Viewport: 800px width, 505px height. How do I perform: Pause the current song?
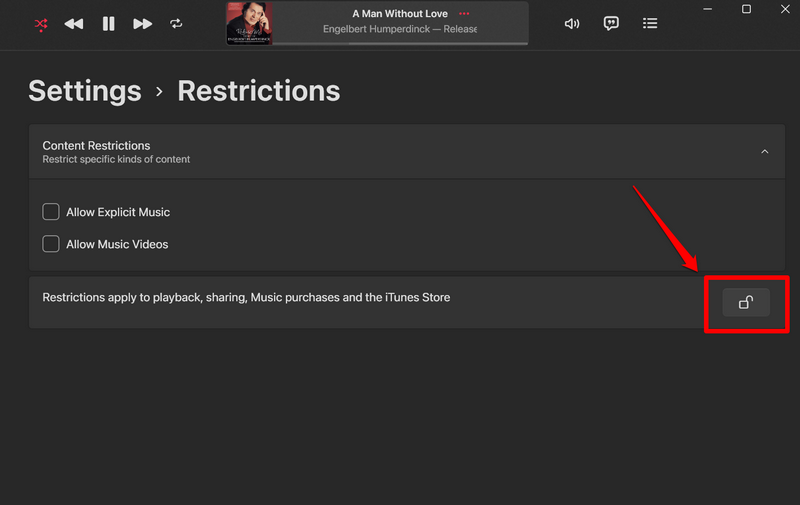(x=108, y=23)
